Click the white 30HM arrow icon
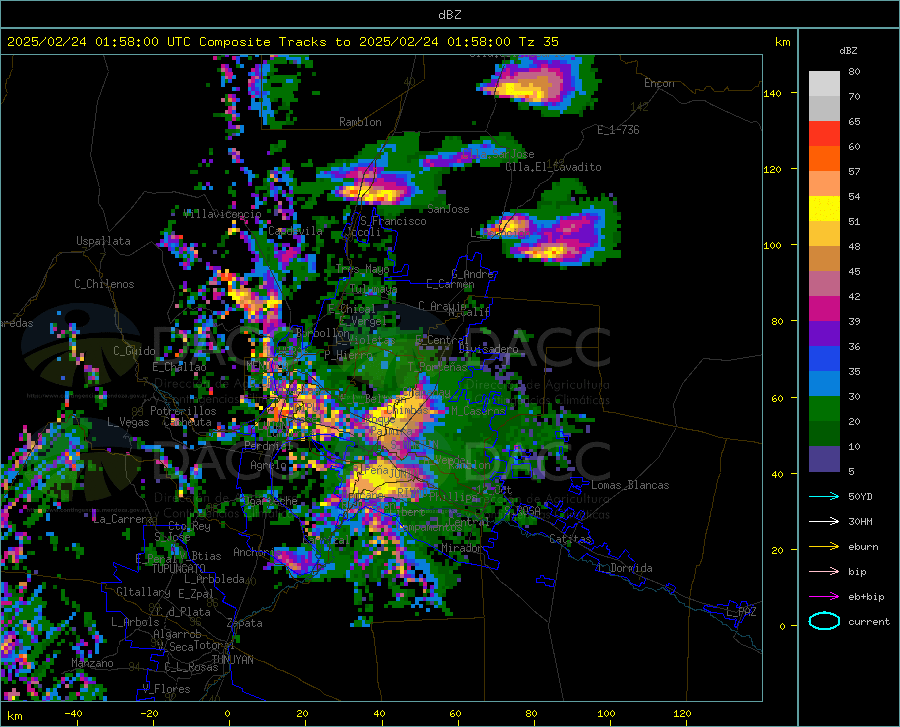900x727 pixels. click(824, 522)
